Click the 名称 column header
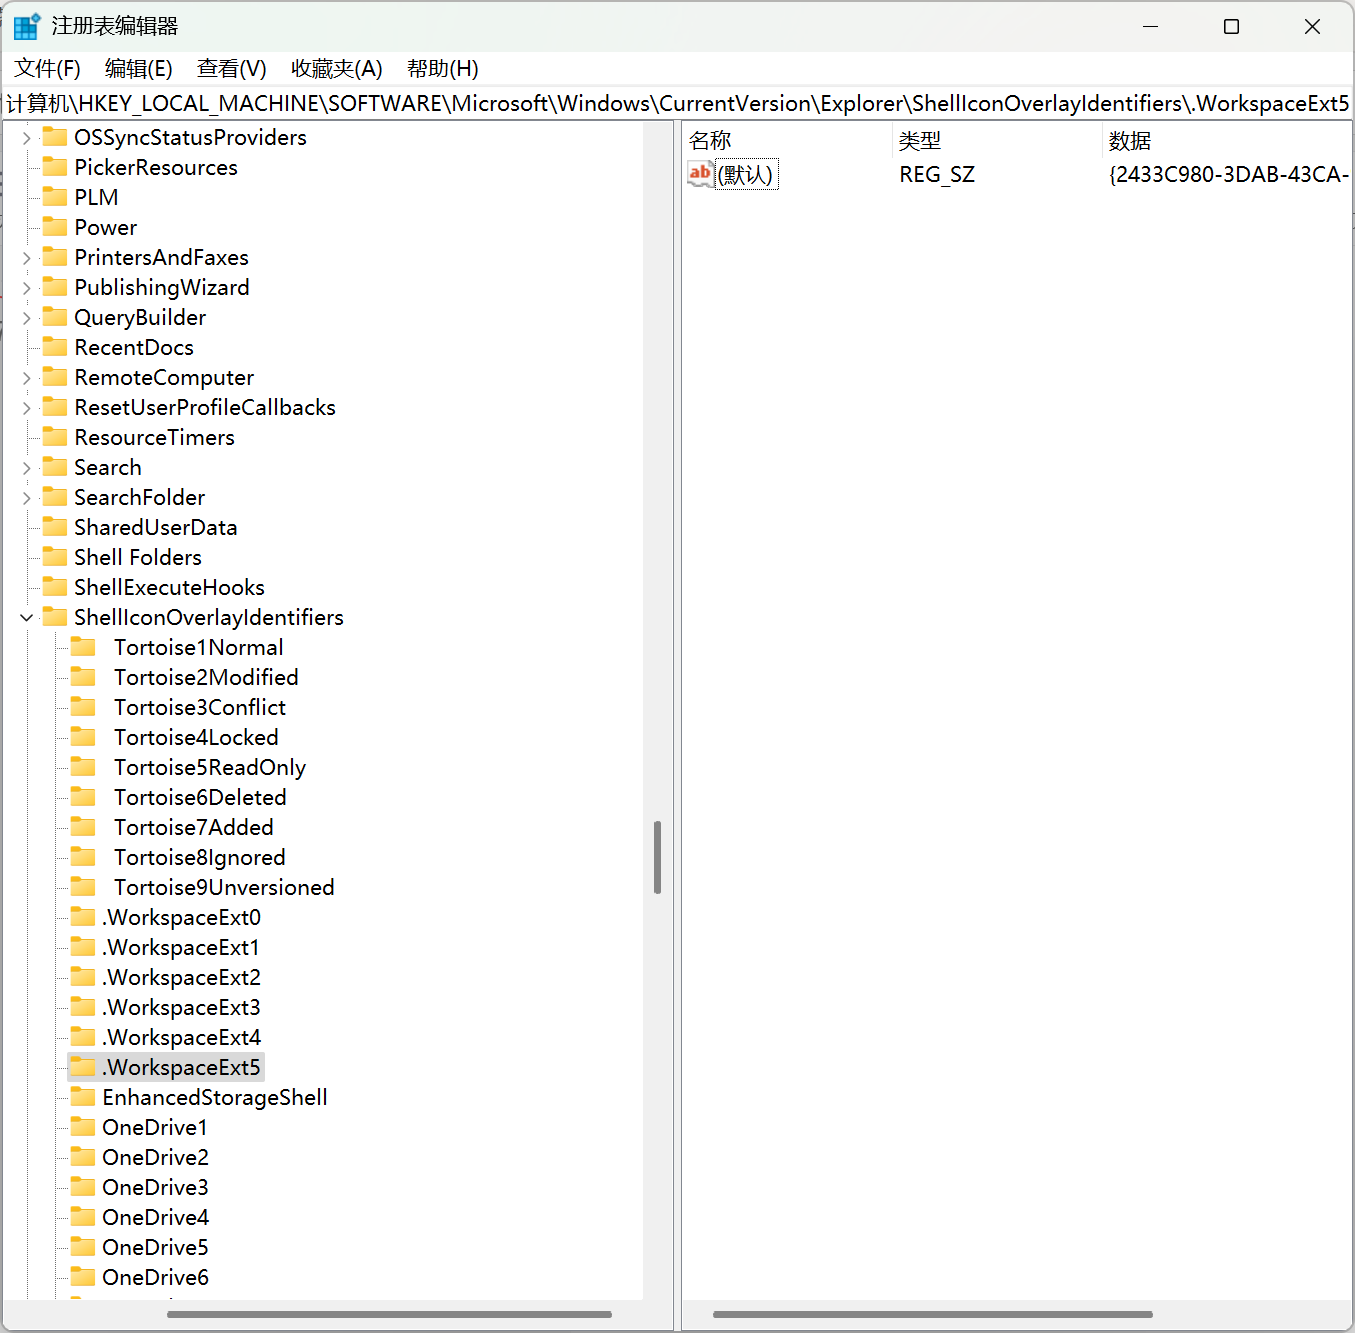 787,141
